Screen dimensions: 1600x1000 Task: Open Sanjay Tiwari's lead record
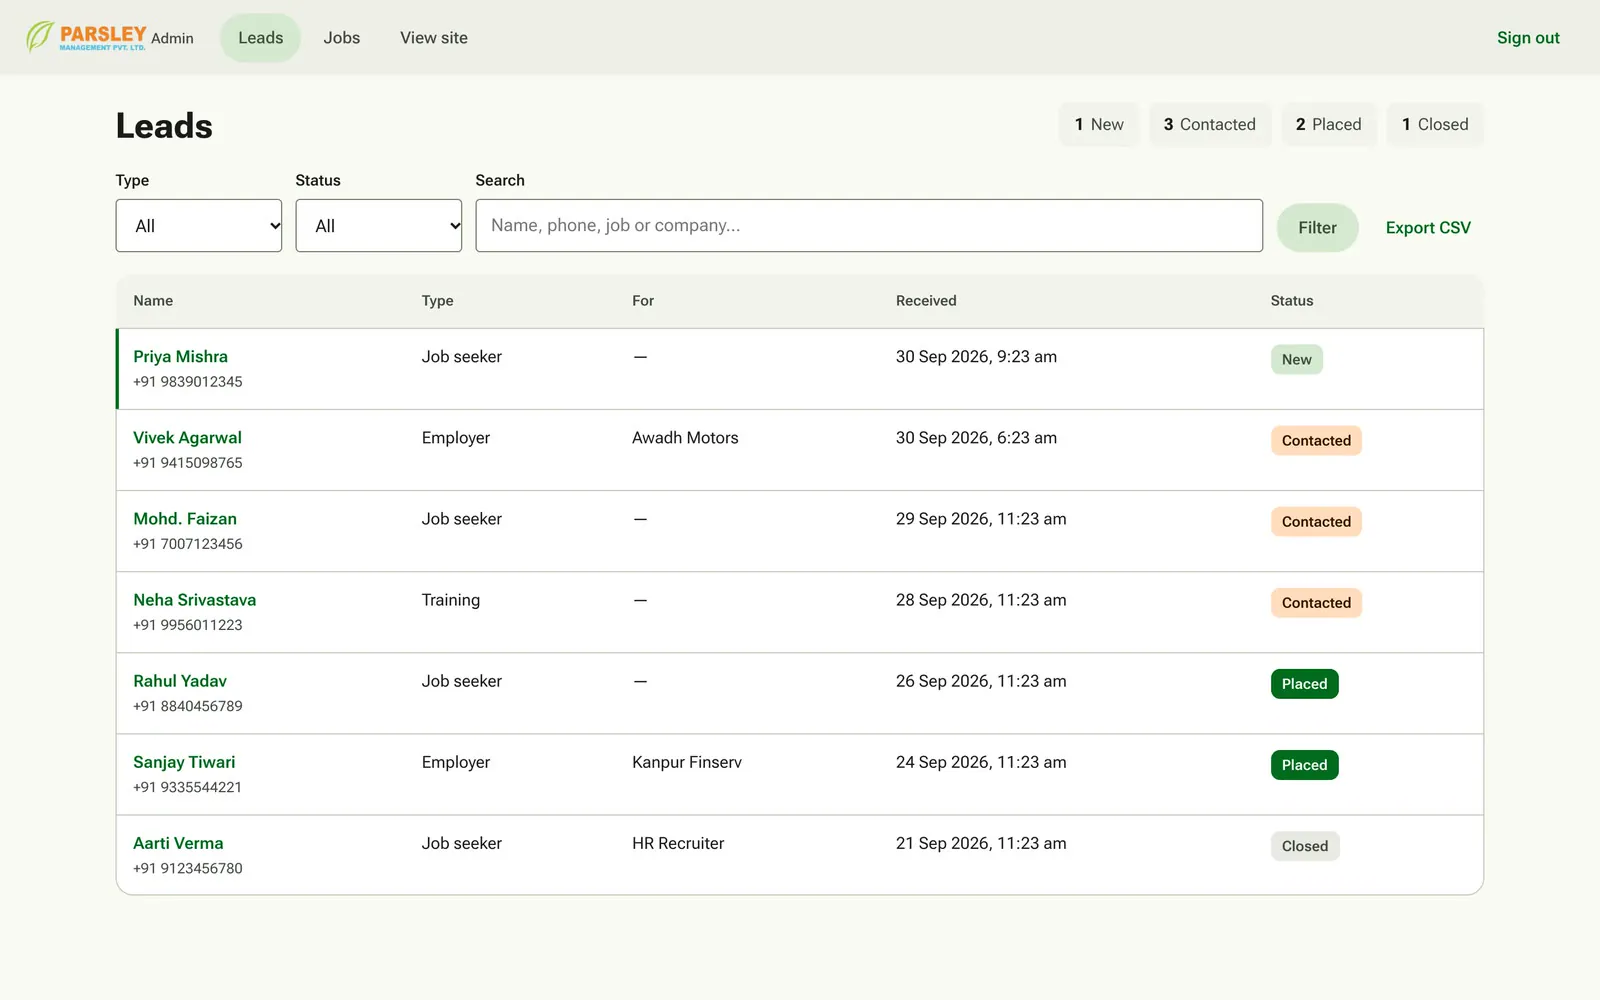184,762
